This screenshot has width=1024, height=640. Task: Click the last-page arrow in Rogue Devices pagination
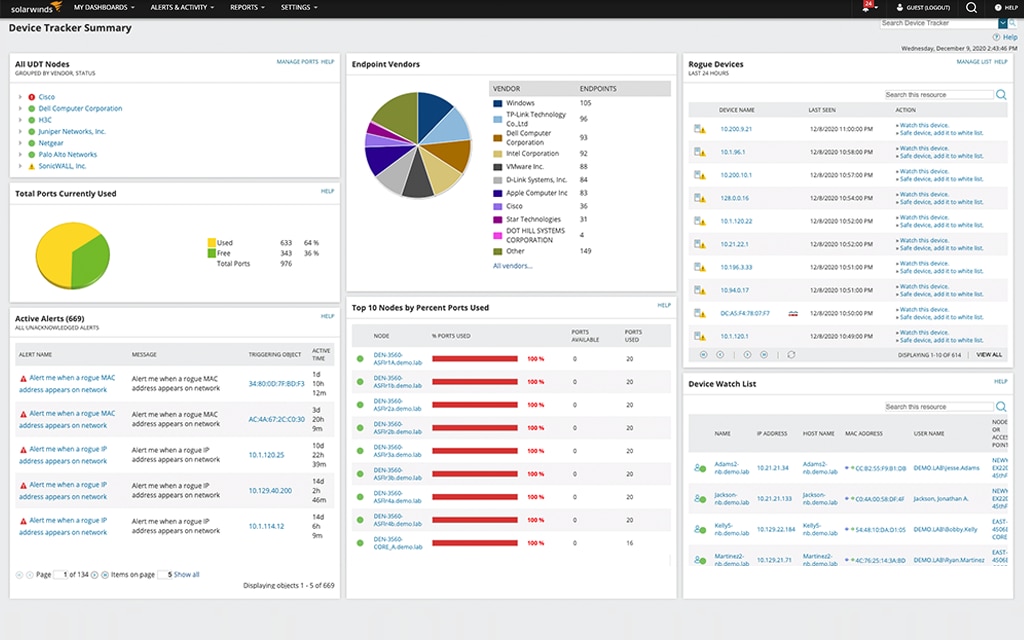(762, 353)
